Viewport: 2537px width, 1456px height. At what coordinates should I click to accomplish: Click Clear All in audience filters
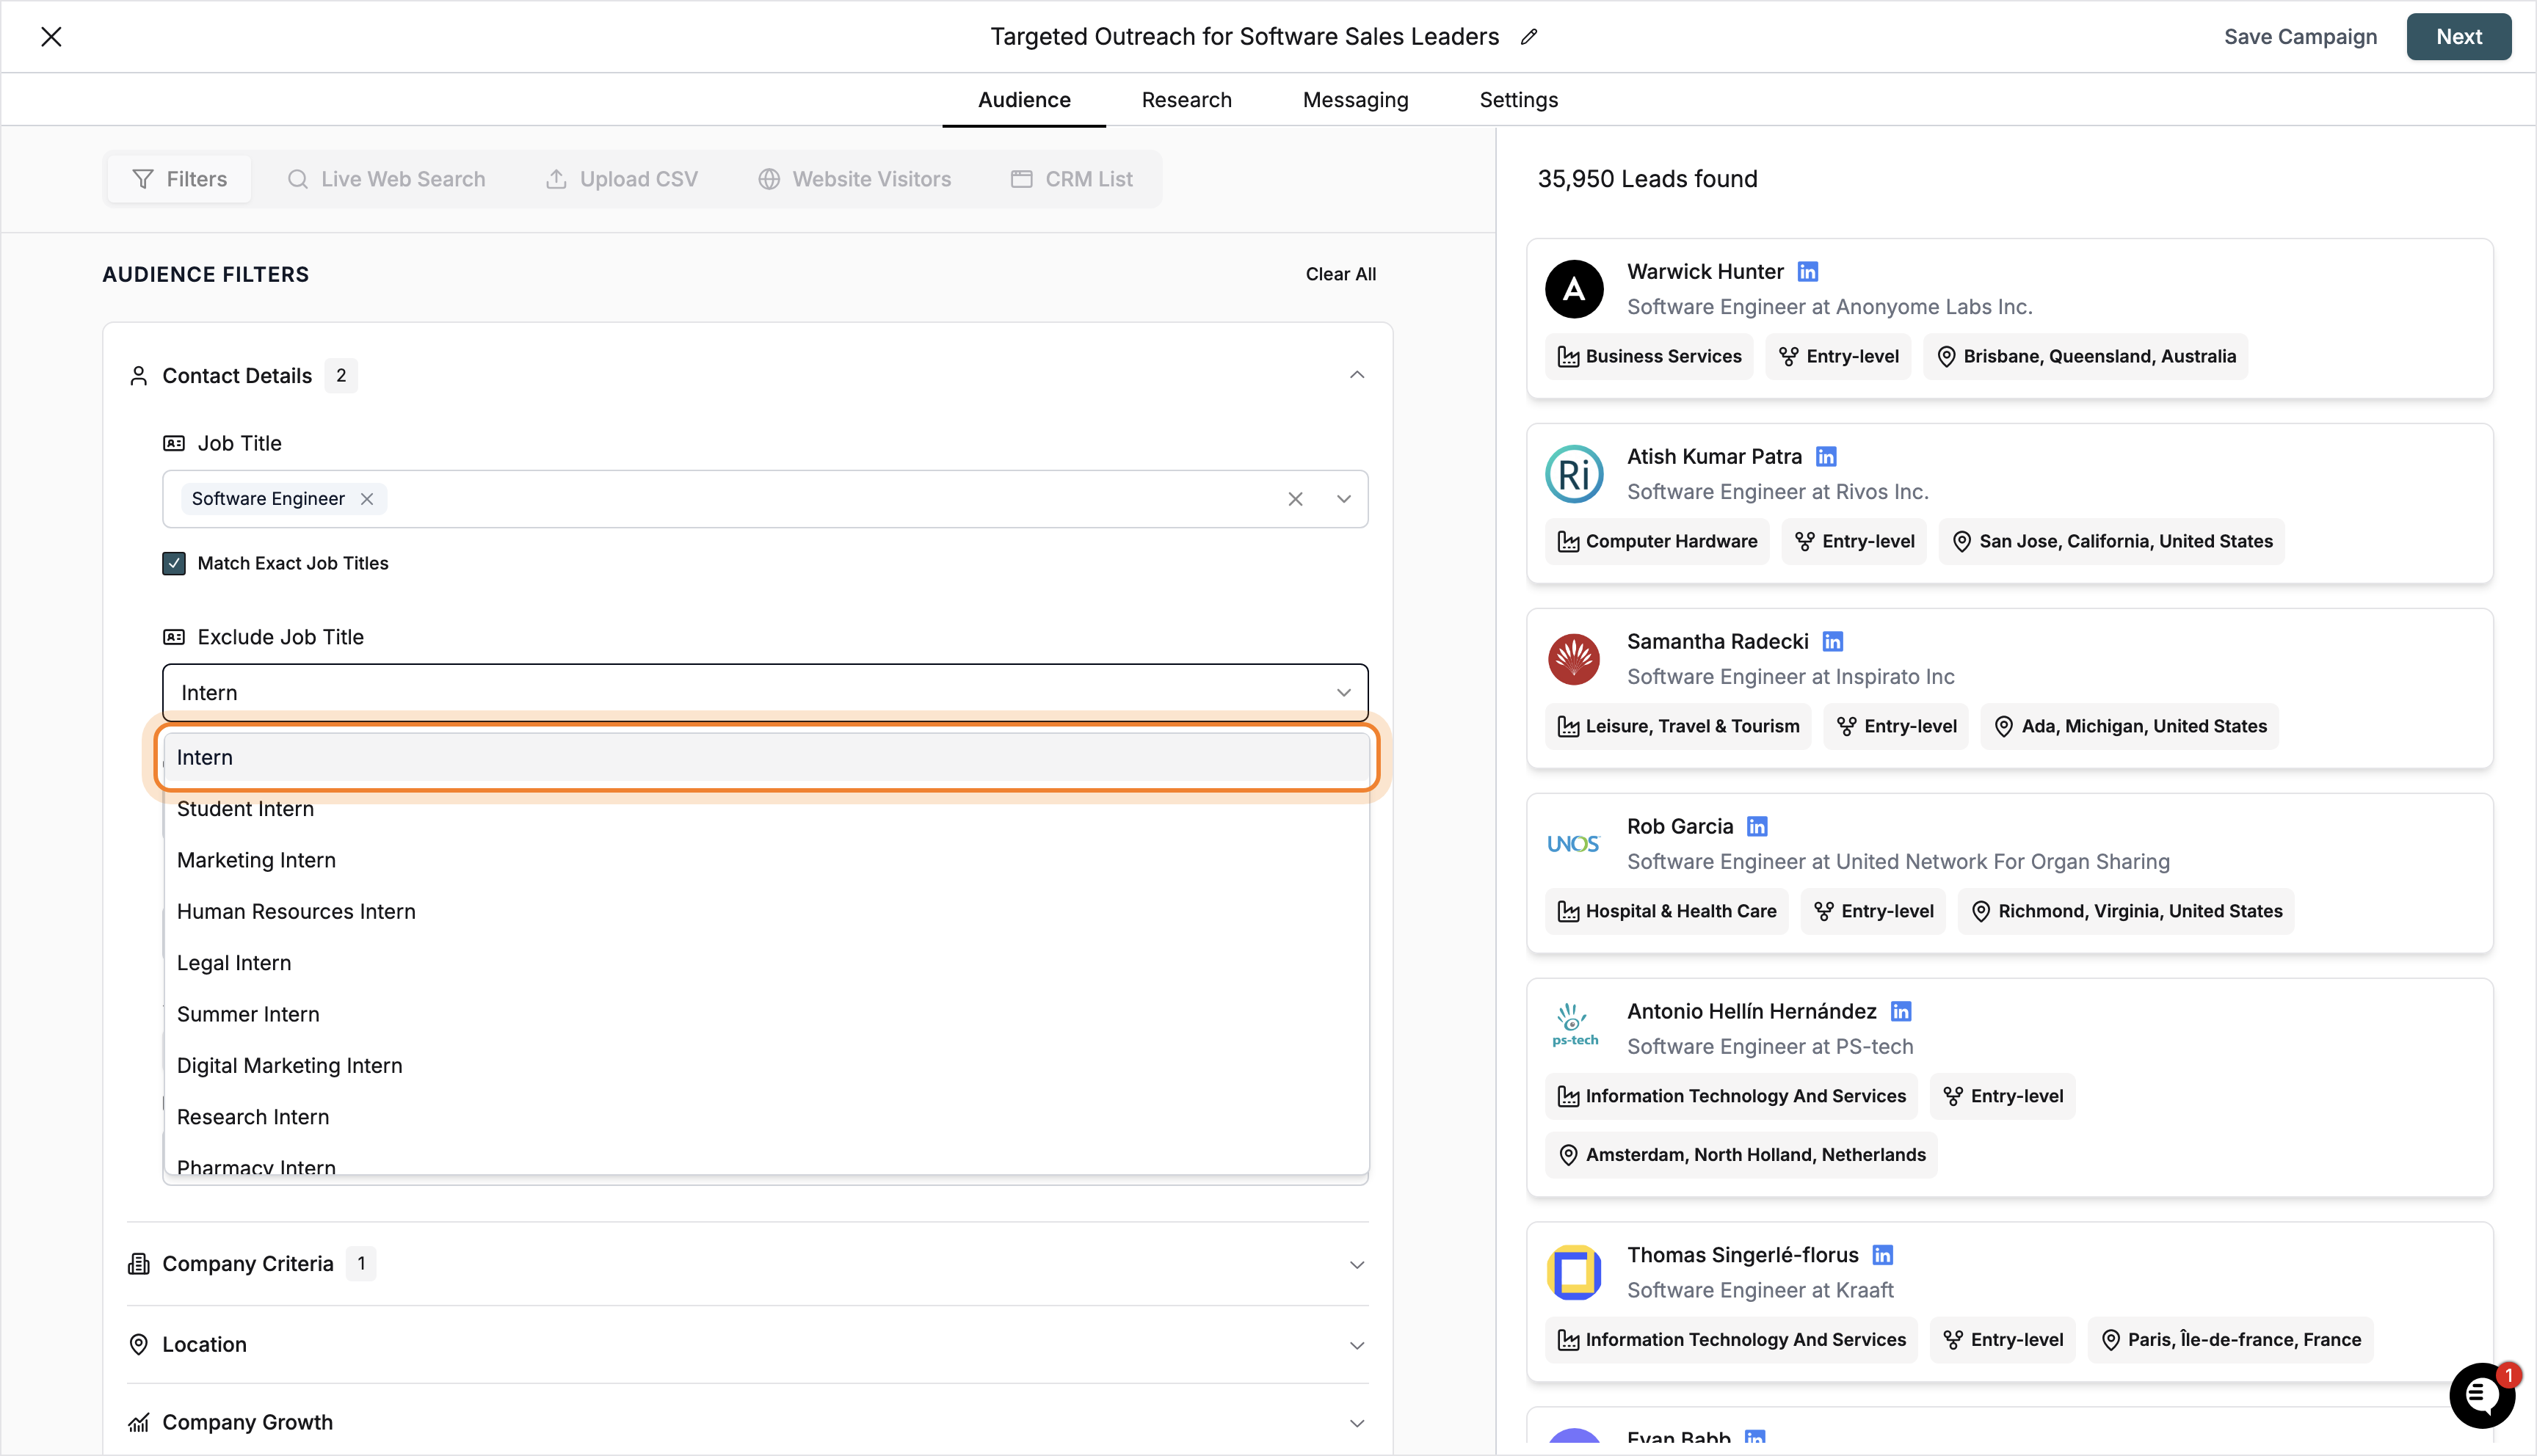tap(1340, 273)
